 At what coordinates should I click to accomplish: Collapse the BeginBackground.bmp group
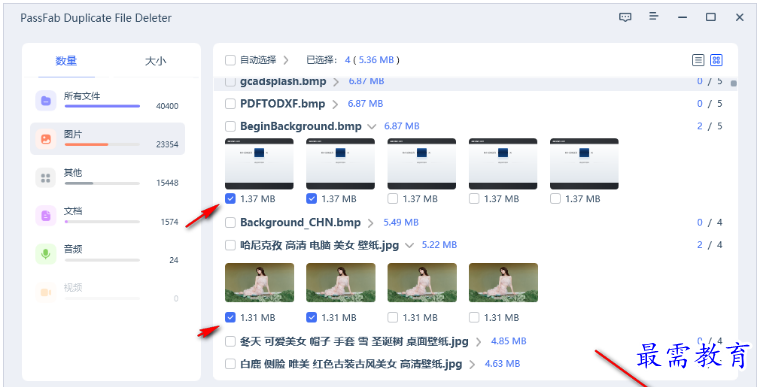(x=371, y=127)
